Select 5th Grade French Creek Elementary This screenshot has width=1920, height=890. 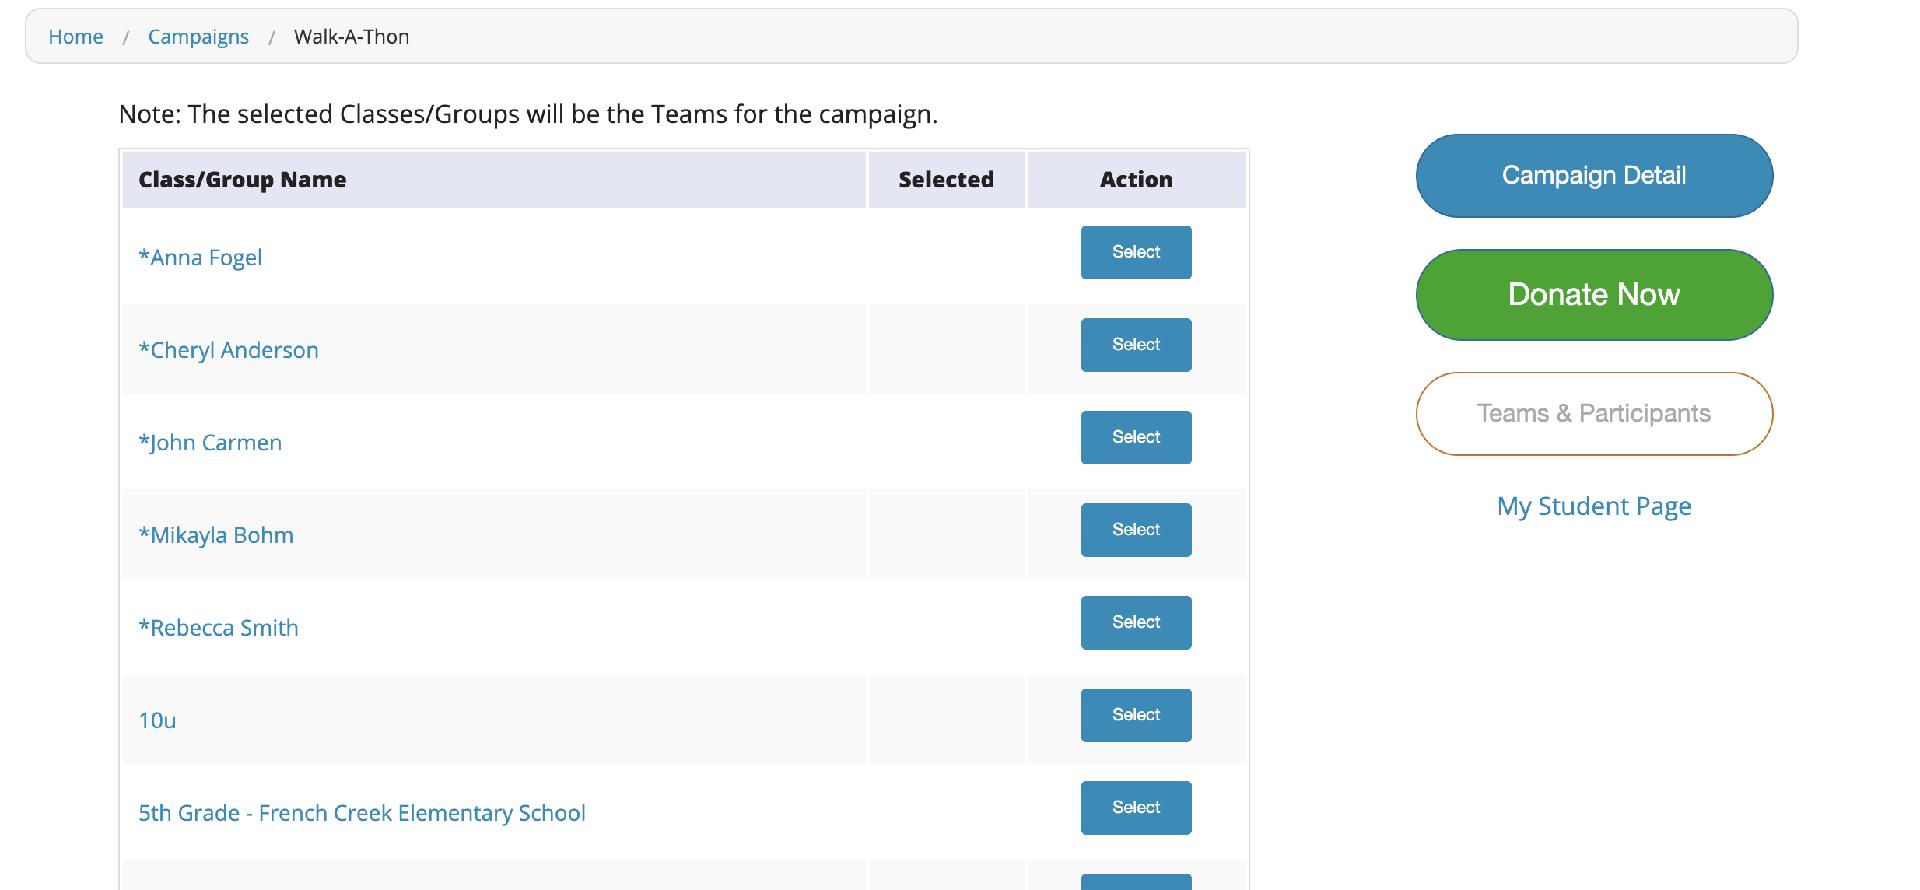1136,808
